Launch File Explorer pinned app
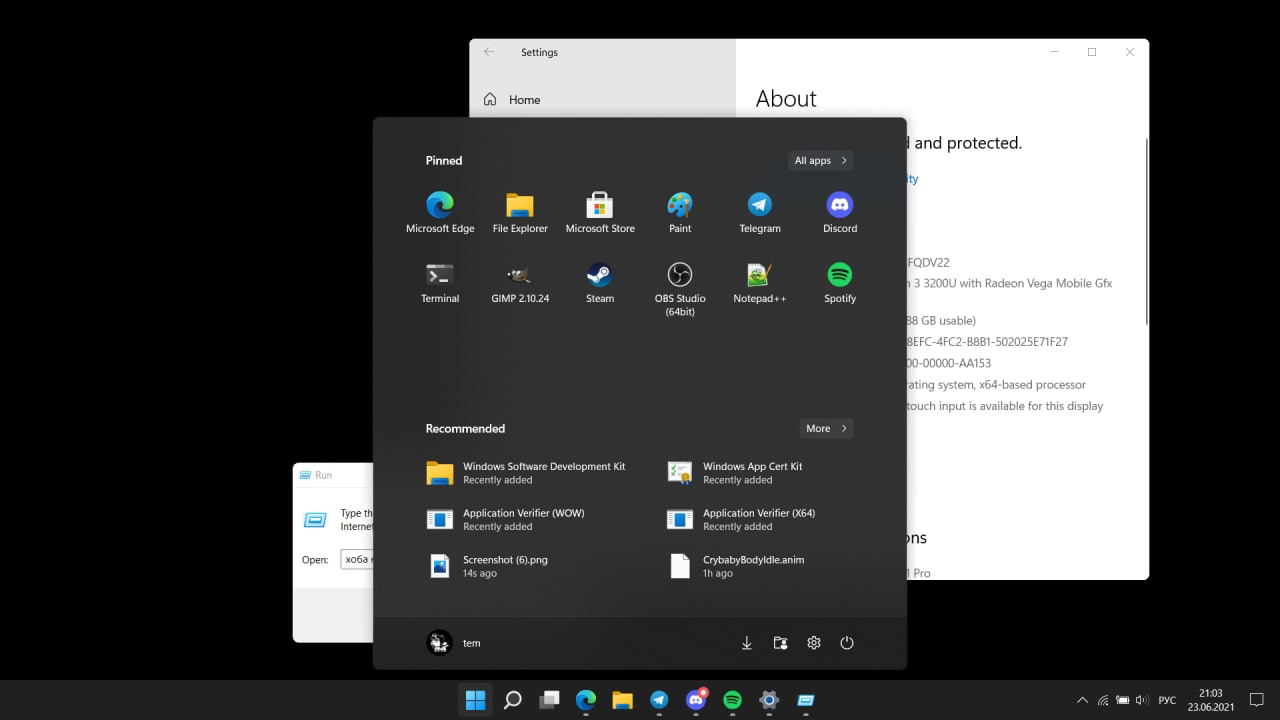This screenshot has width=1280, height=720. (520, 213)
